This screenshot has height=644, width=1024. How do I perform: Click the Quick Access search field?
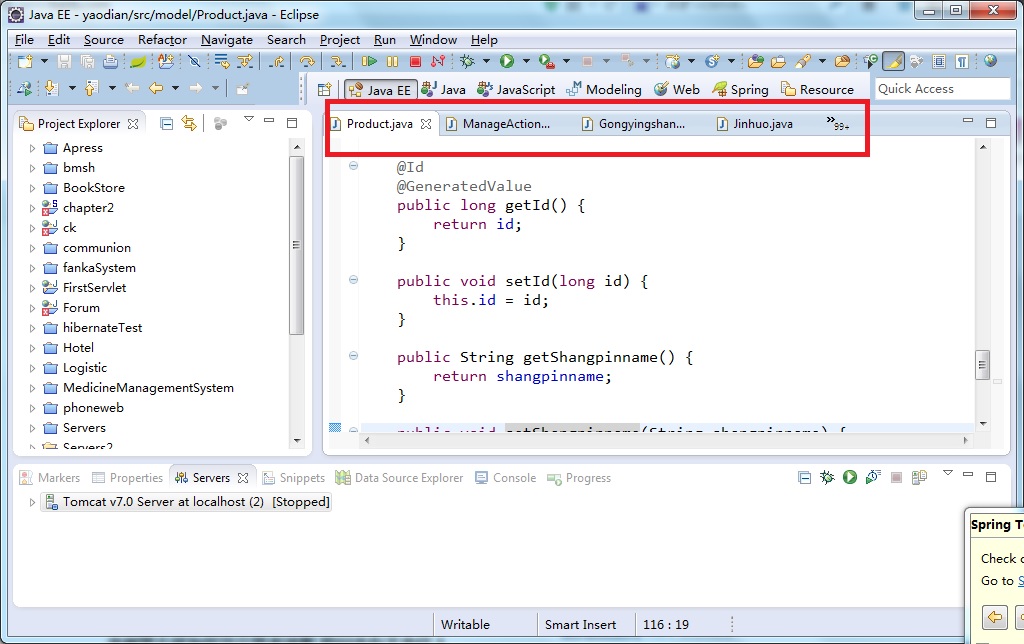pos(941,89)
